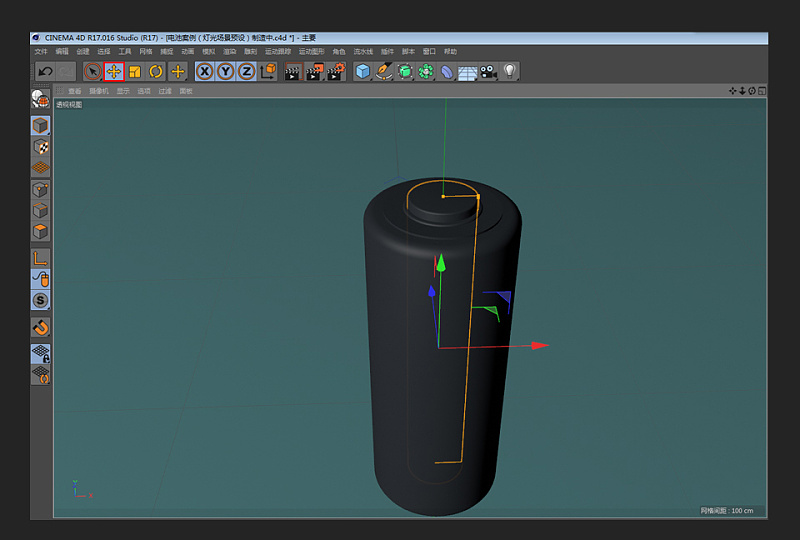Open the 文件 (File) menu
This screenshot has width=800, height=540.
pyautogui.click(x=41, y=52)
